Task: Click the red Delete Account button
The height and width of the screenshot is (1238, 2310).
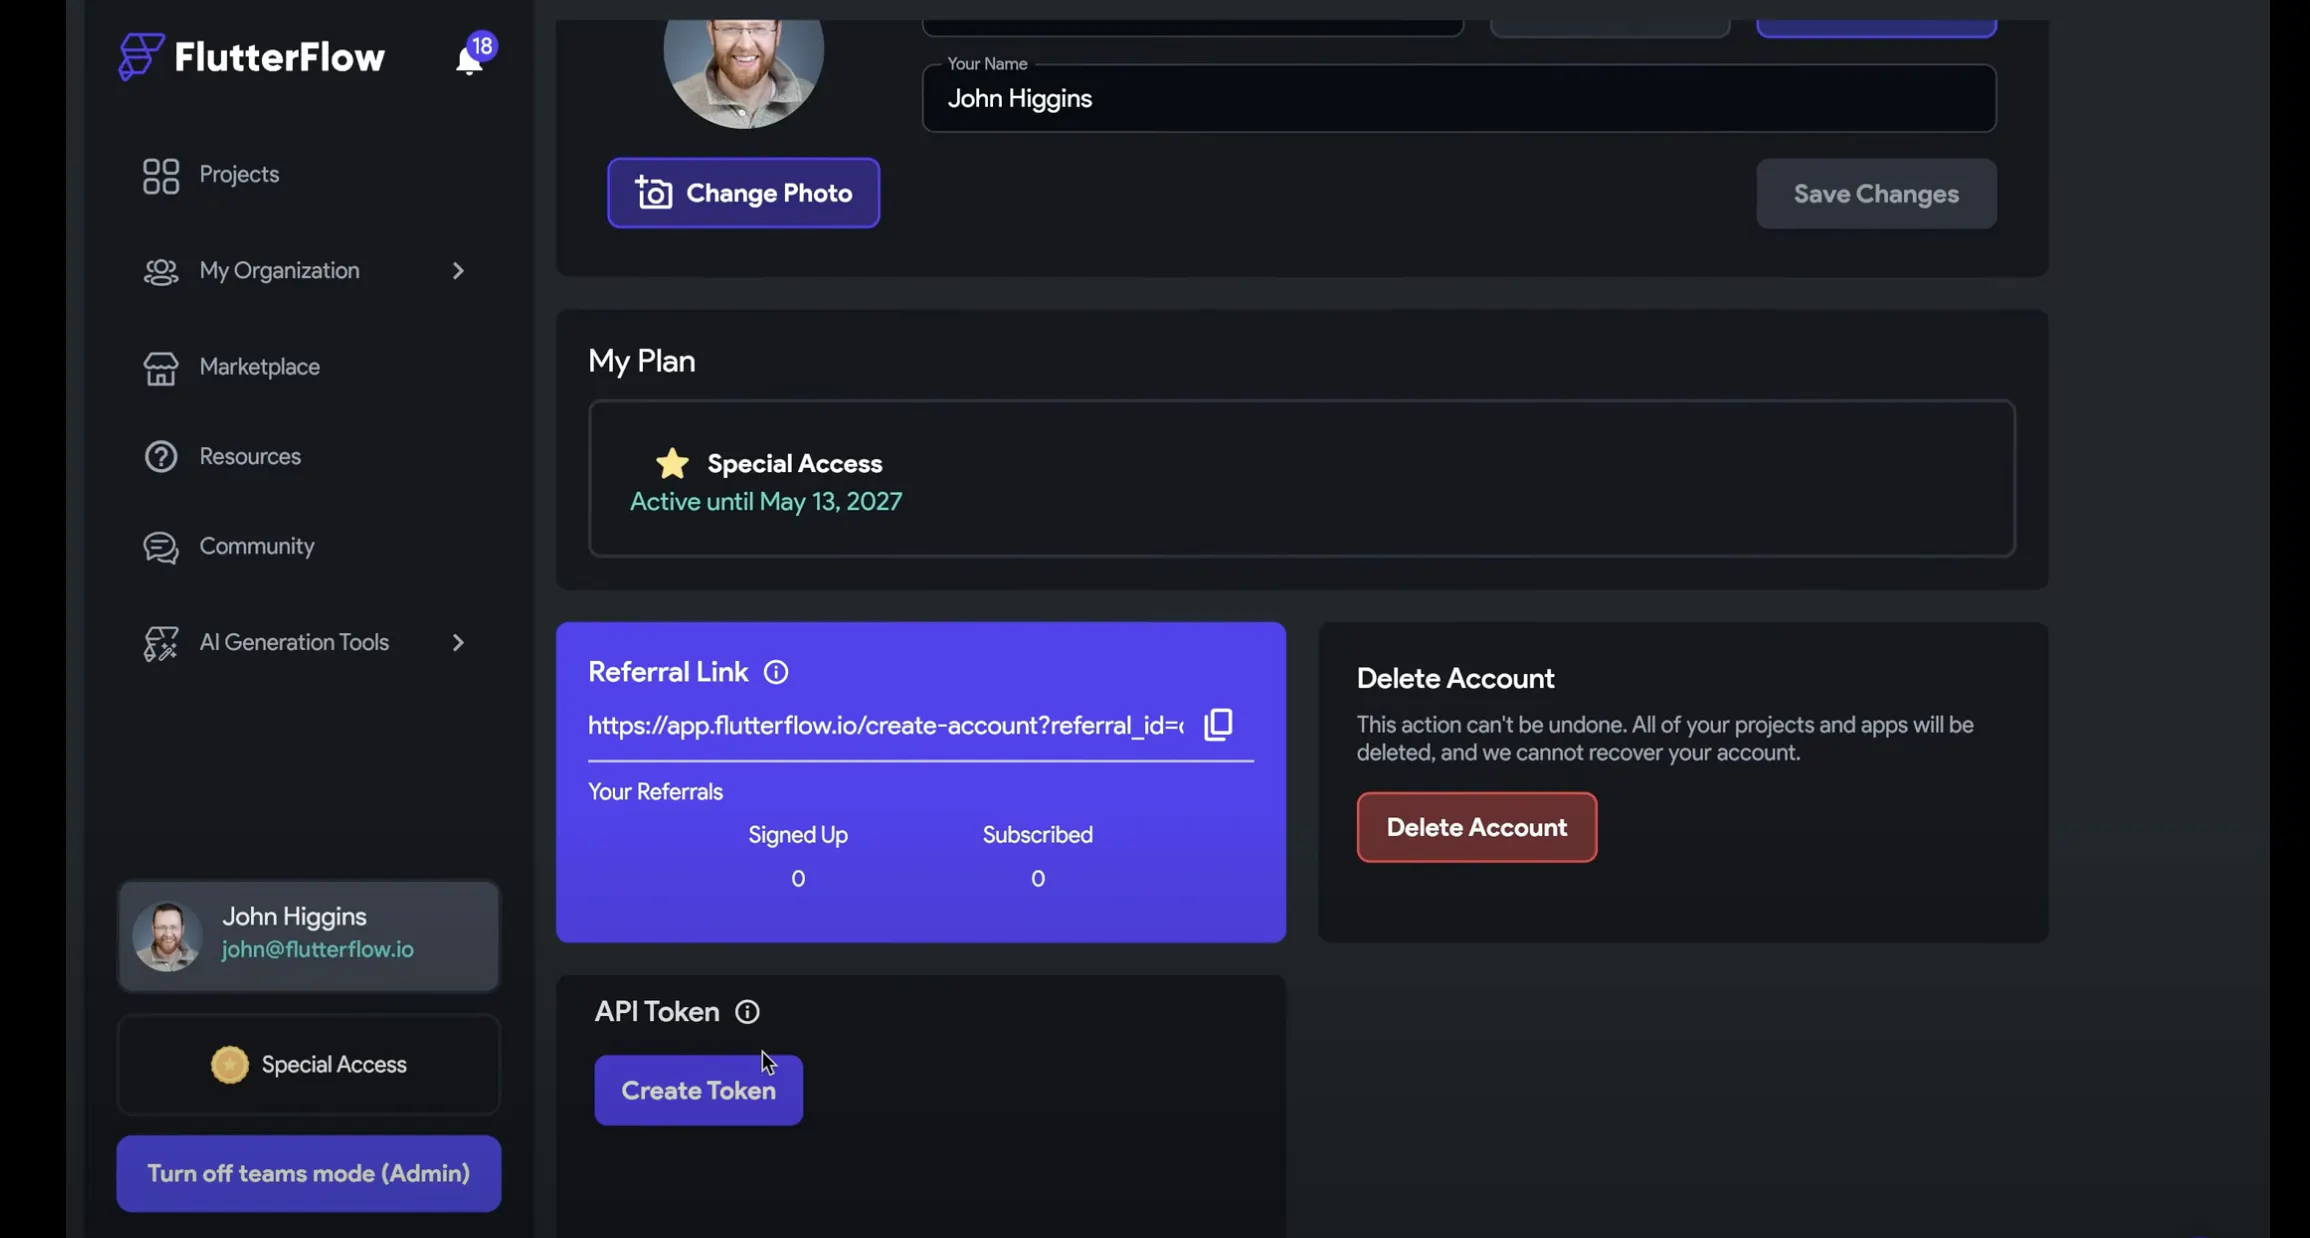Action: [x=1476, y=827]
